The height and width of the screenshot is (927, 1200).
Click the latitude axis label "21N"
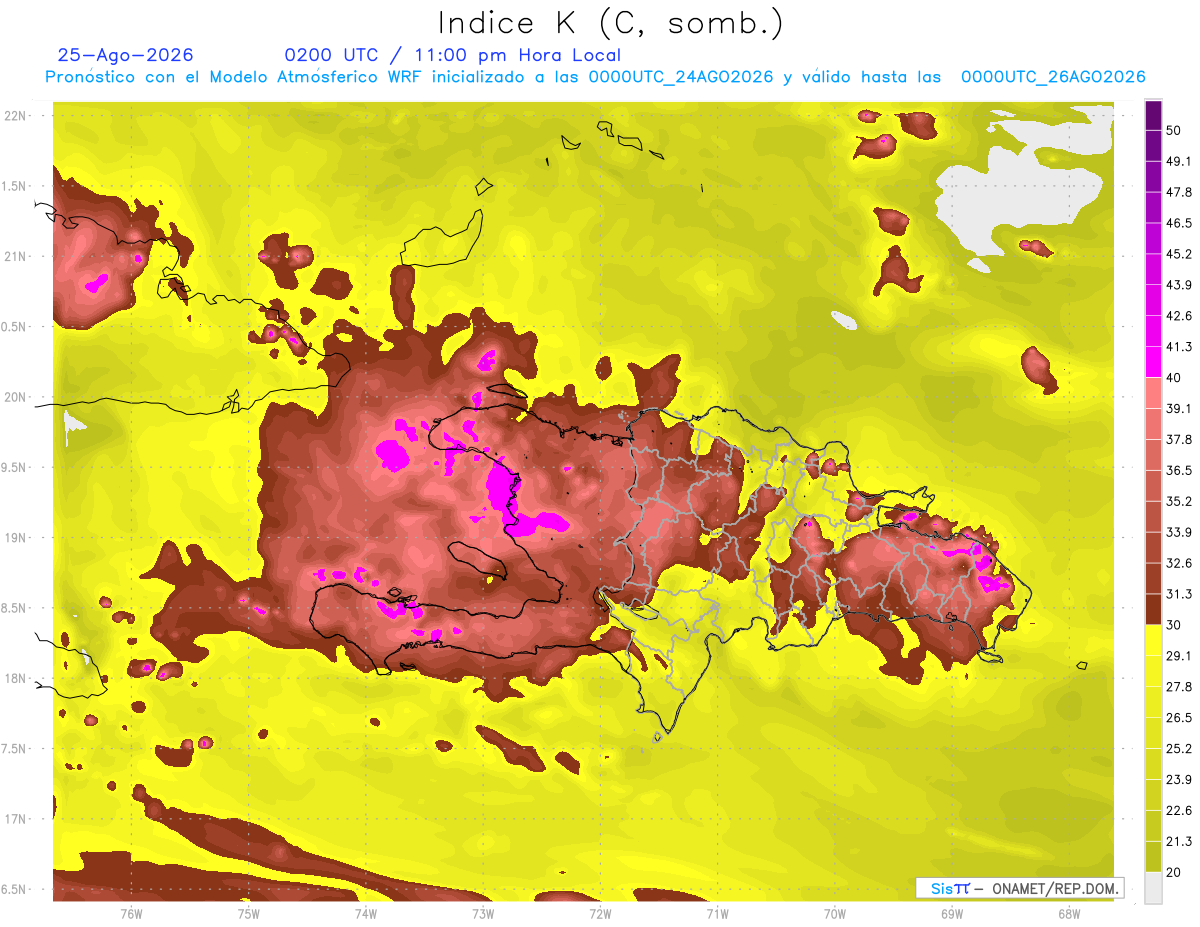coord(16,256)
